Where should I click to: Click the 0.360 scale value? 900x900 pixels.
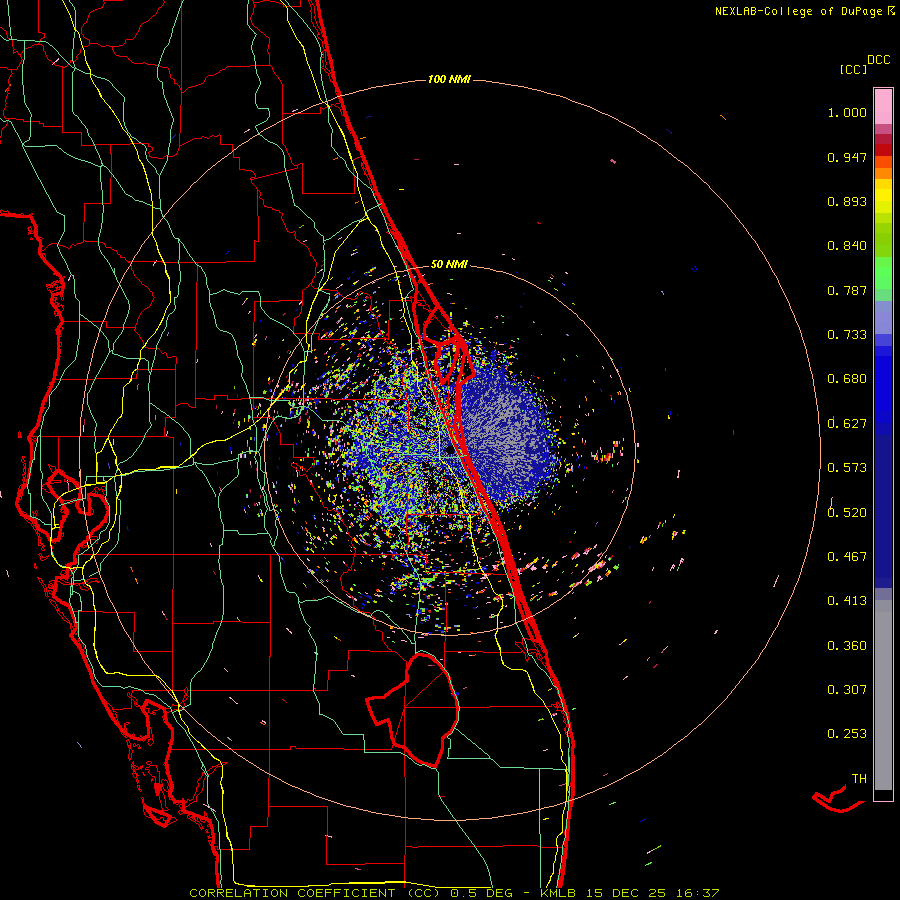847,646
